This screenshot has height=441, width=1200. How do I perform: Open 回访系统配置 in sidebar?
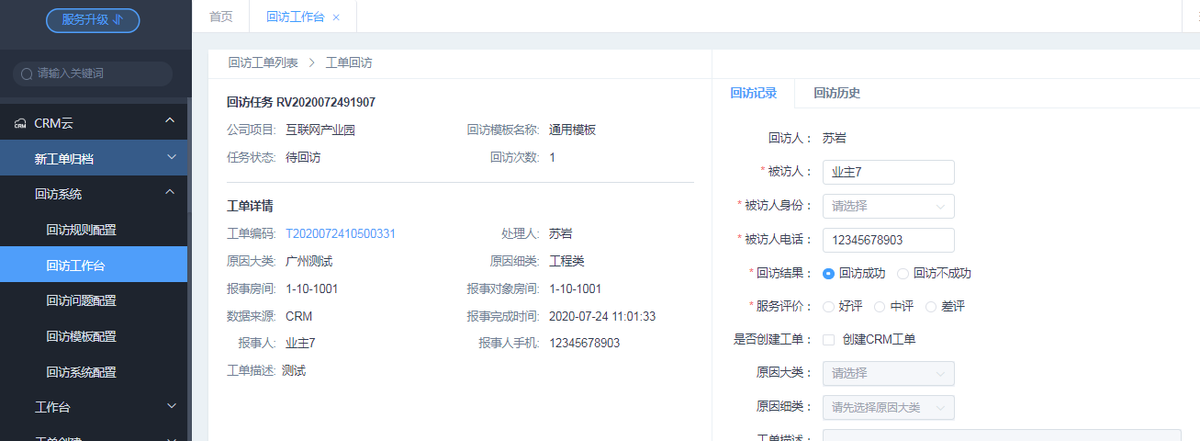[81, 373]
